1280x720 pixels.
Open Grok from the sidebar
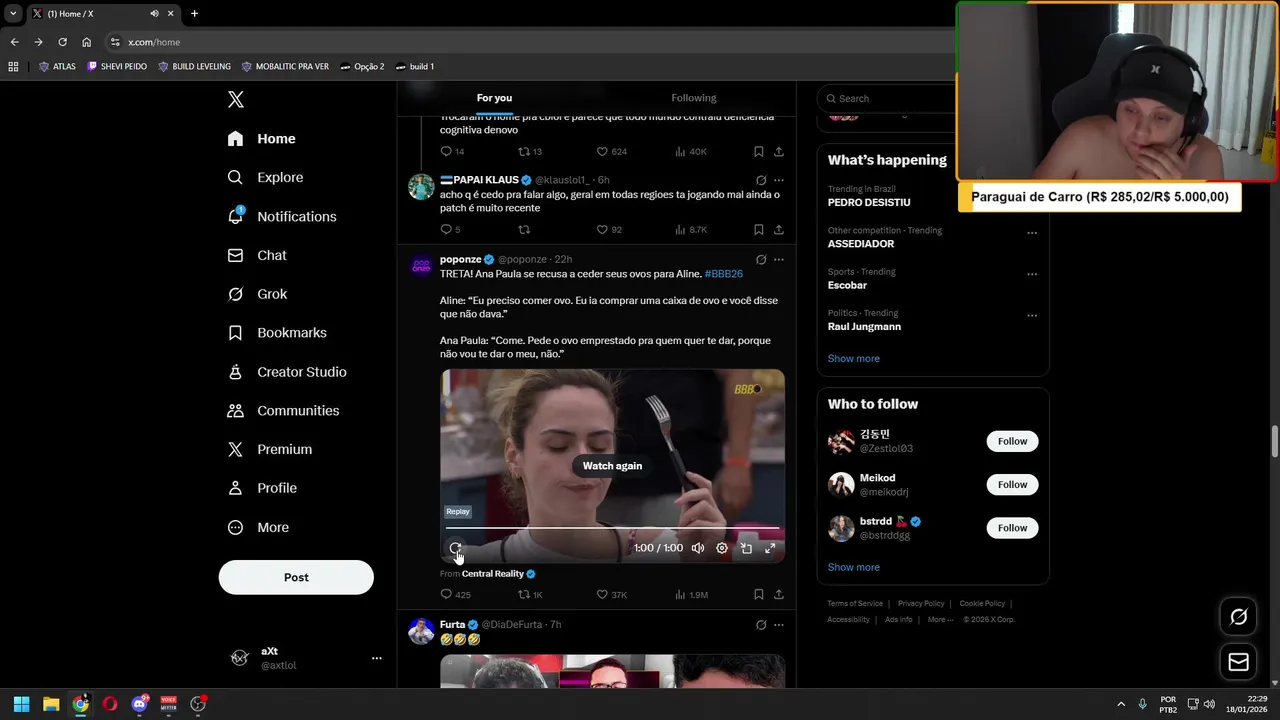pos(257,294)
